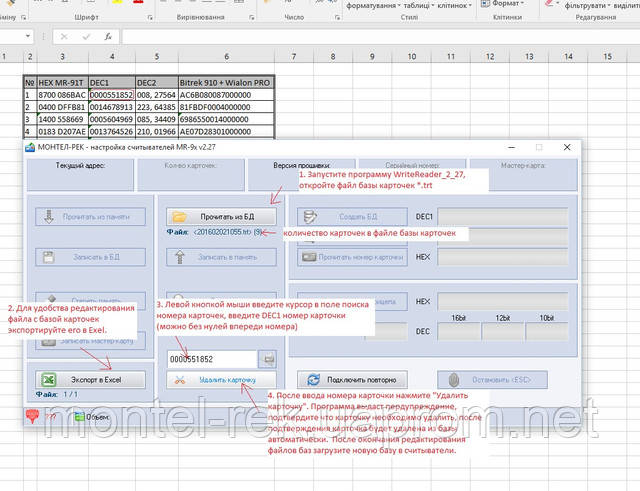The height and width of the screenshot is (491, 640).
Task: Click the Записать в память button
Action: click(221, 257)
